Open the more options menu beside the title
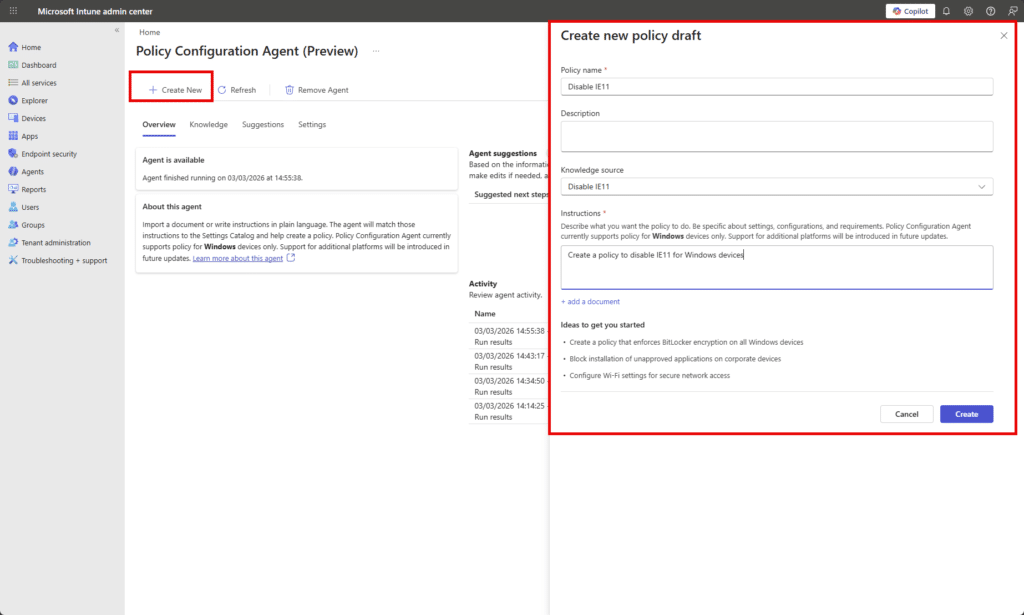The height and width of the screenshot is (615, 1024). tap(376, 50)
